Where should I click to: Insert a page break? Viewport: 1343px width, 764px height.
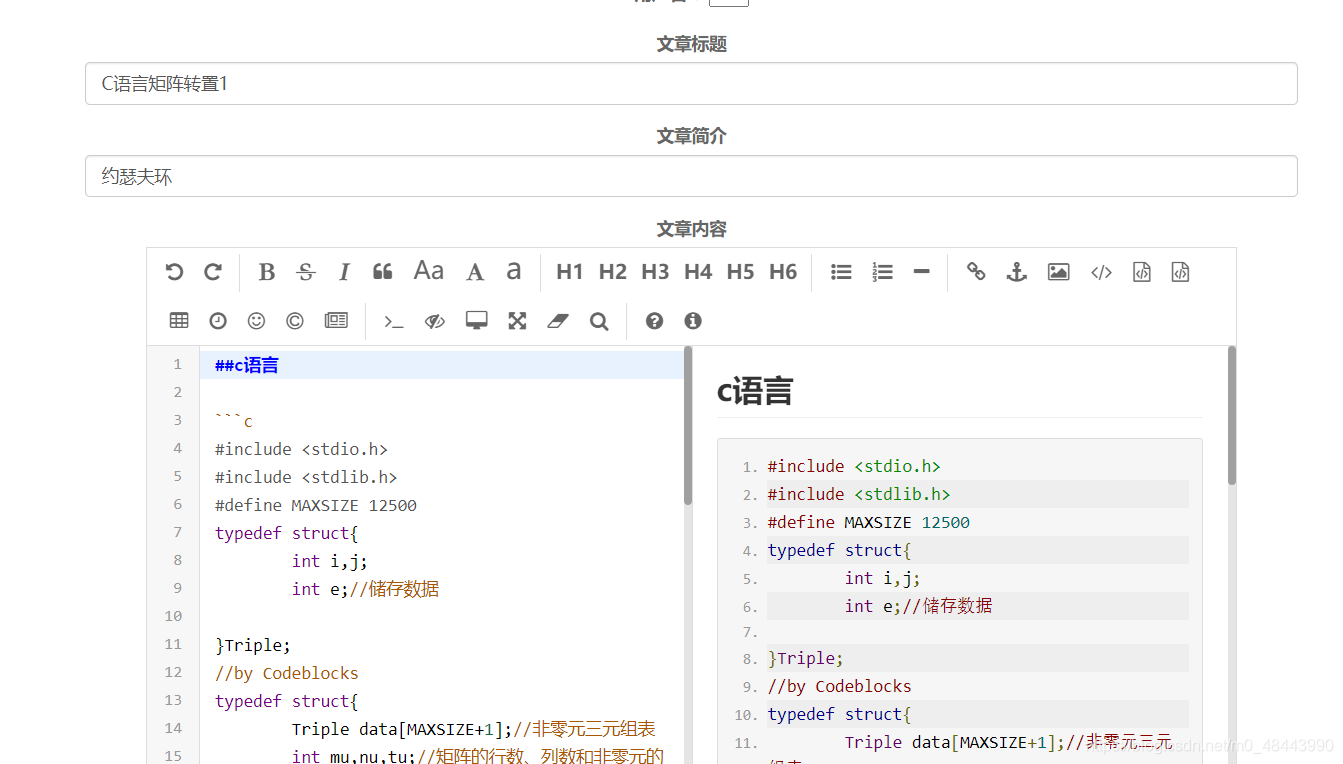coord(336,320)
